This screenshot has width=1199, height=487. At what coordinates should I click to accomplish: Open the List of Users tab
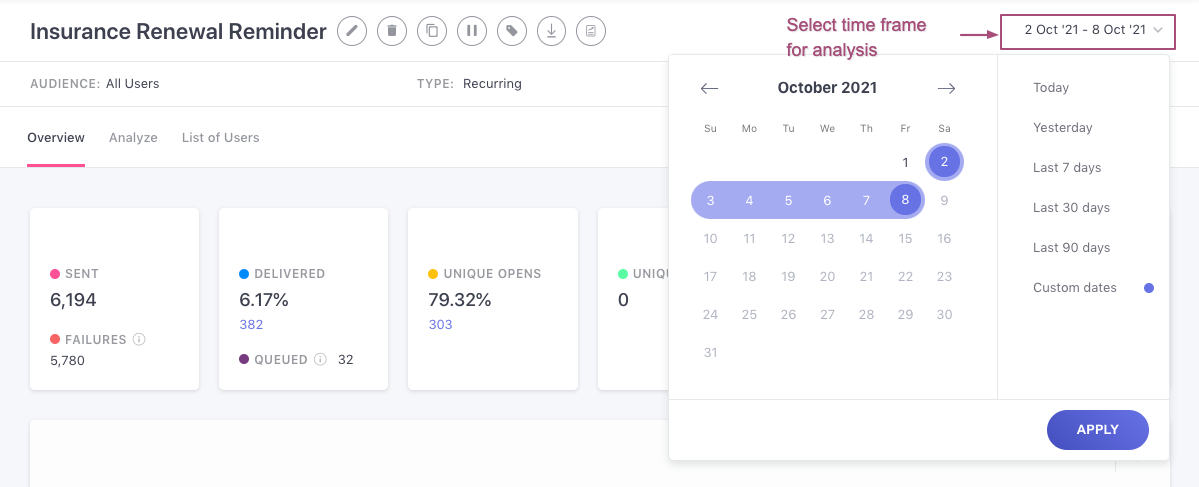point(220,138)
